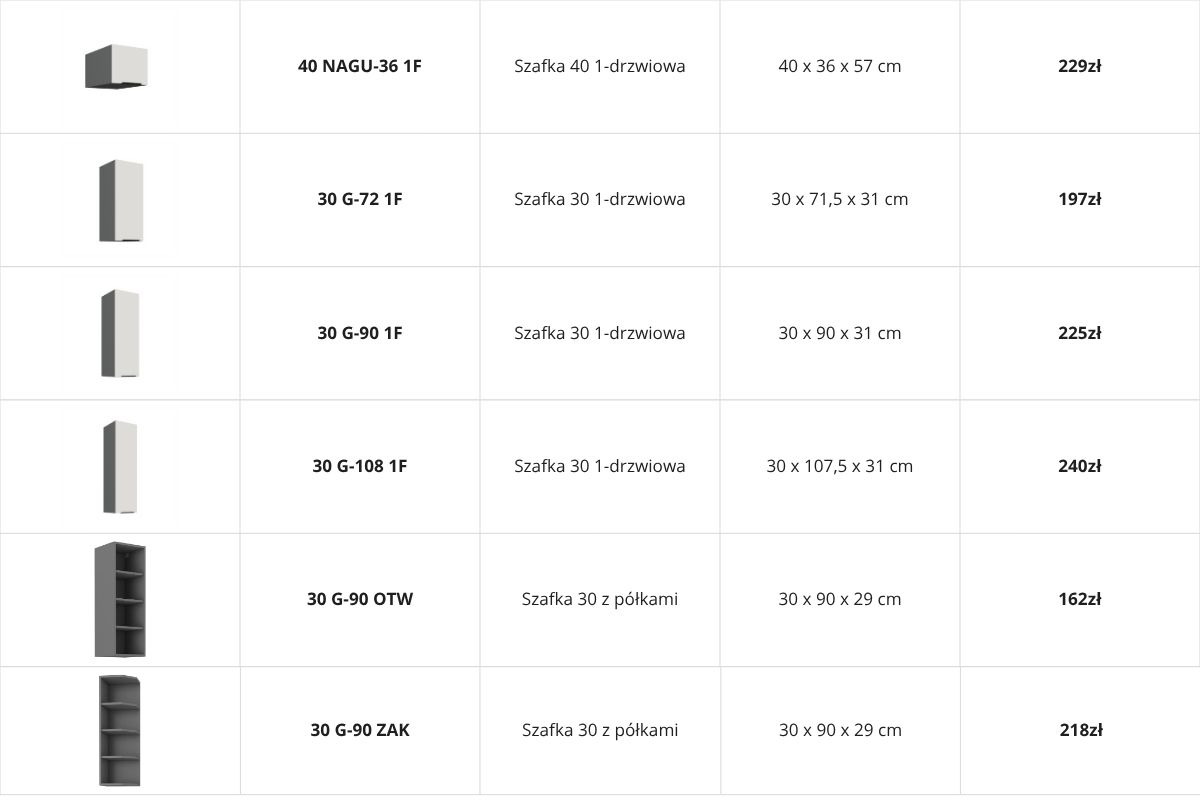View the 30 G-90 ZAK corner shelf image
This screenshot has width=1200, height=800.
[120, 731]
